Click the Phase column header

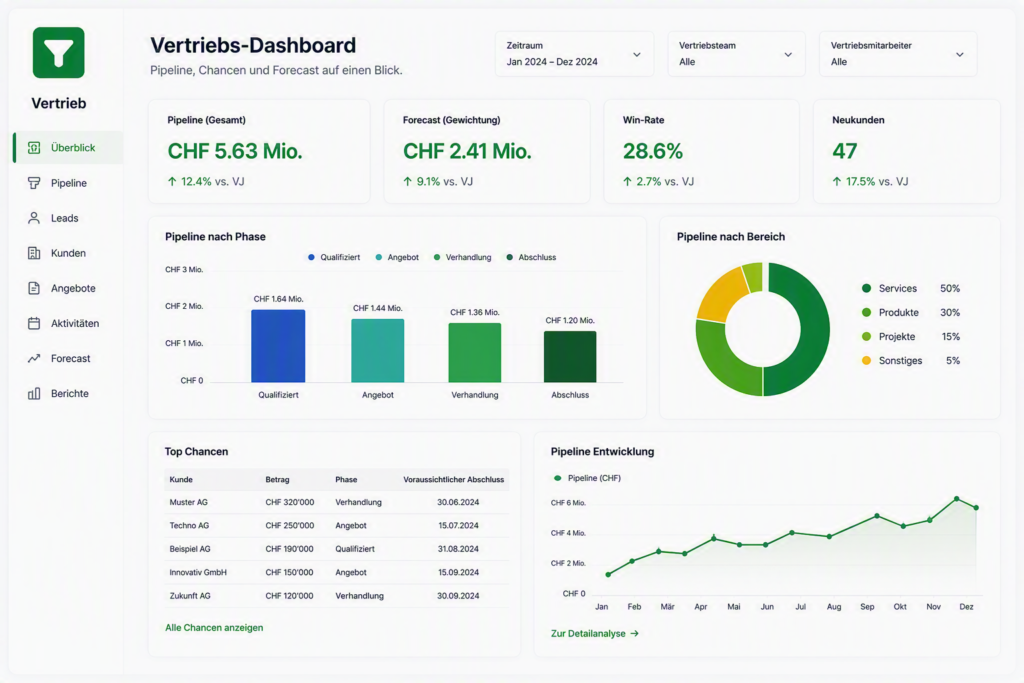tap(346, 479)
